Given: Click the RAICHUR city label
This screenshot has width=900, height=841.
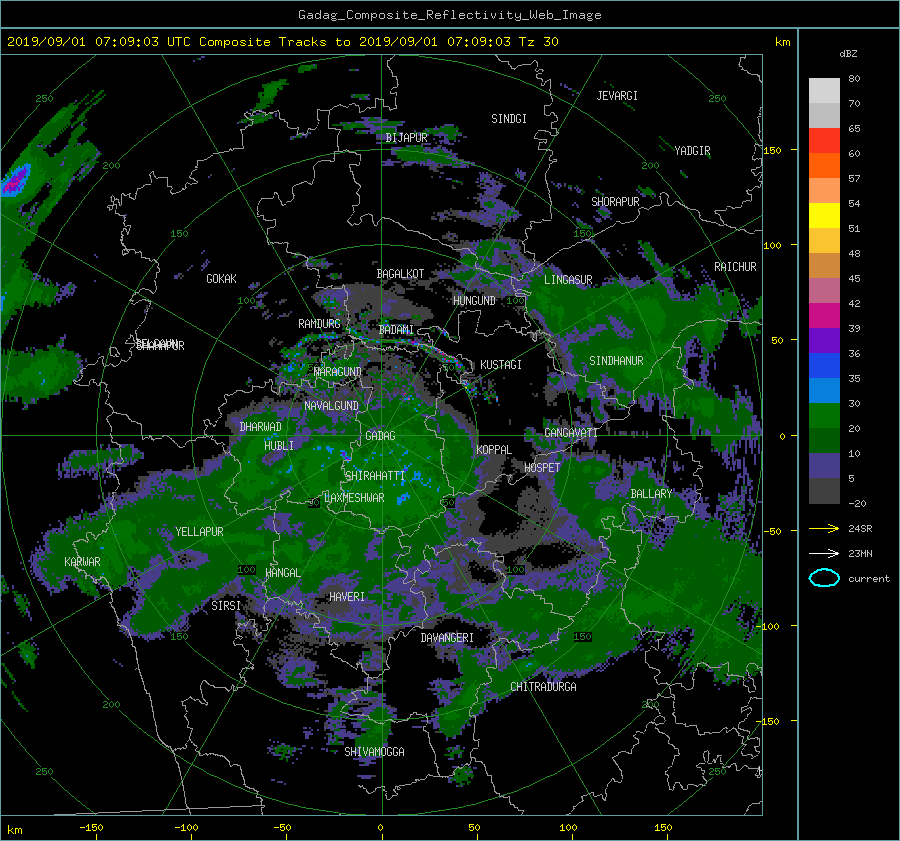Looking at the screenshot, I should pyautogui.click(x=735, y=267).
